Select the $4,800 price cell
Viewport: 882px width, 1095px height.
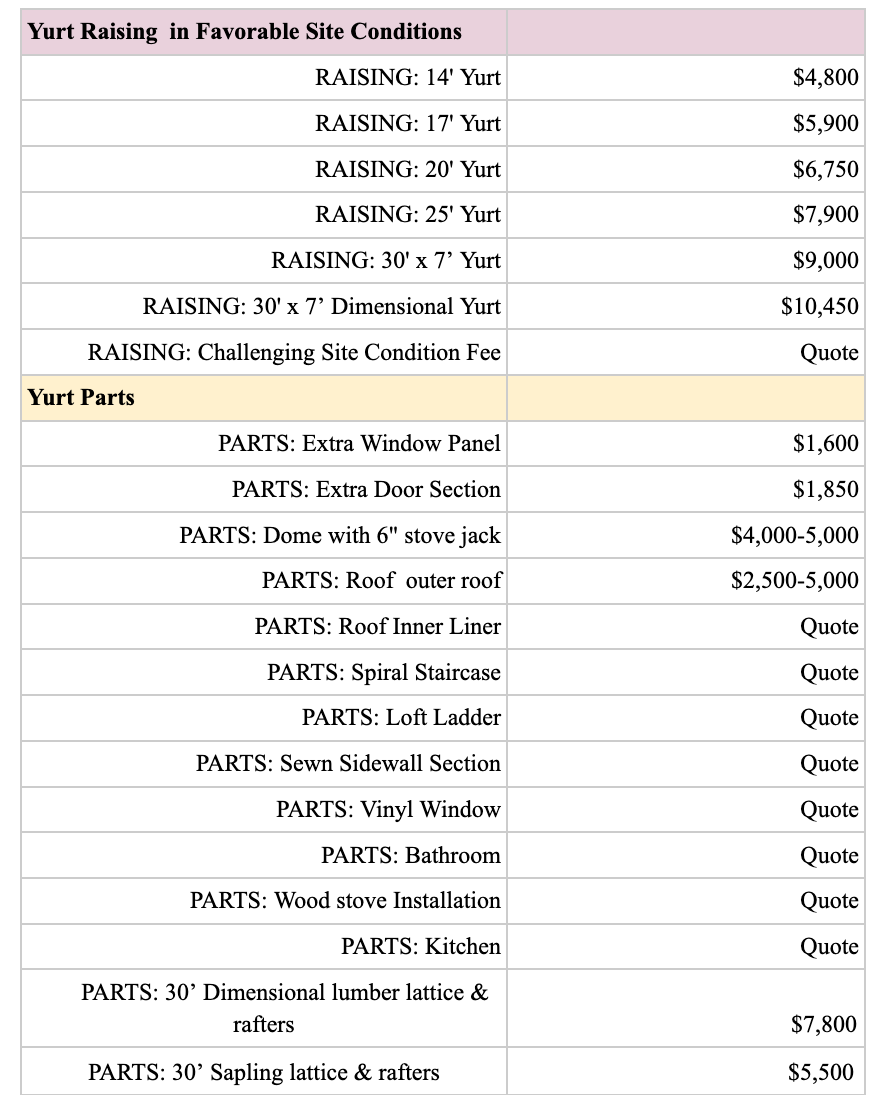825,77
